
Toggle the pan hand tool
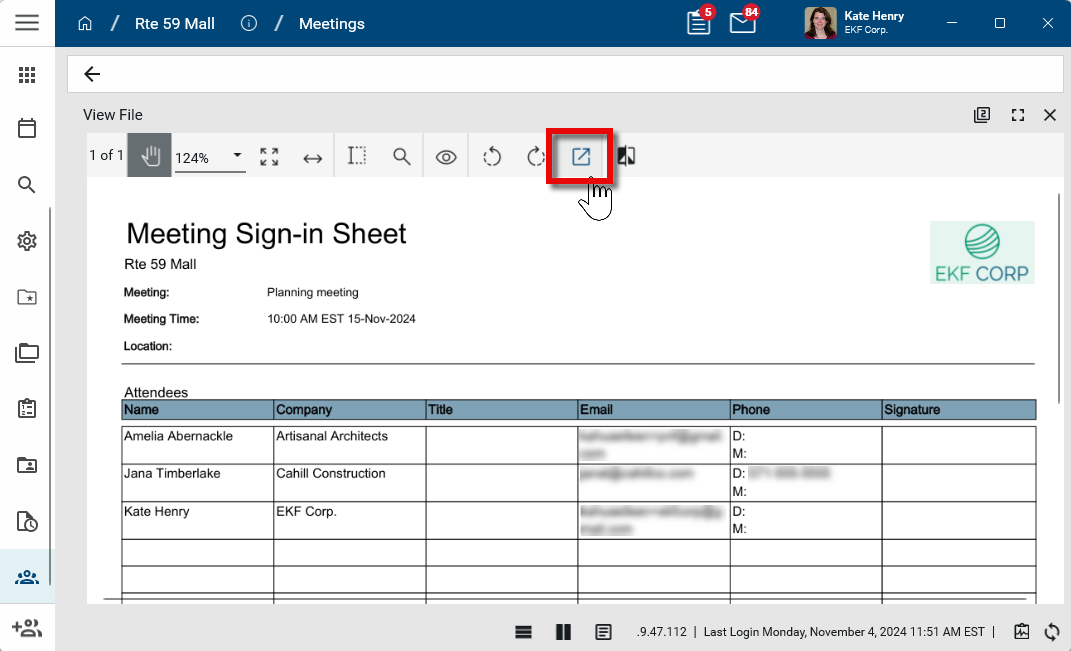coord(150,156)
